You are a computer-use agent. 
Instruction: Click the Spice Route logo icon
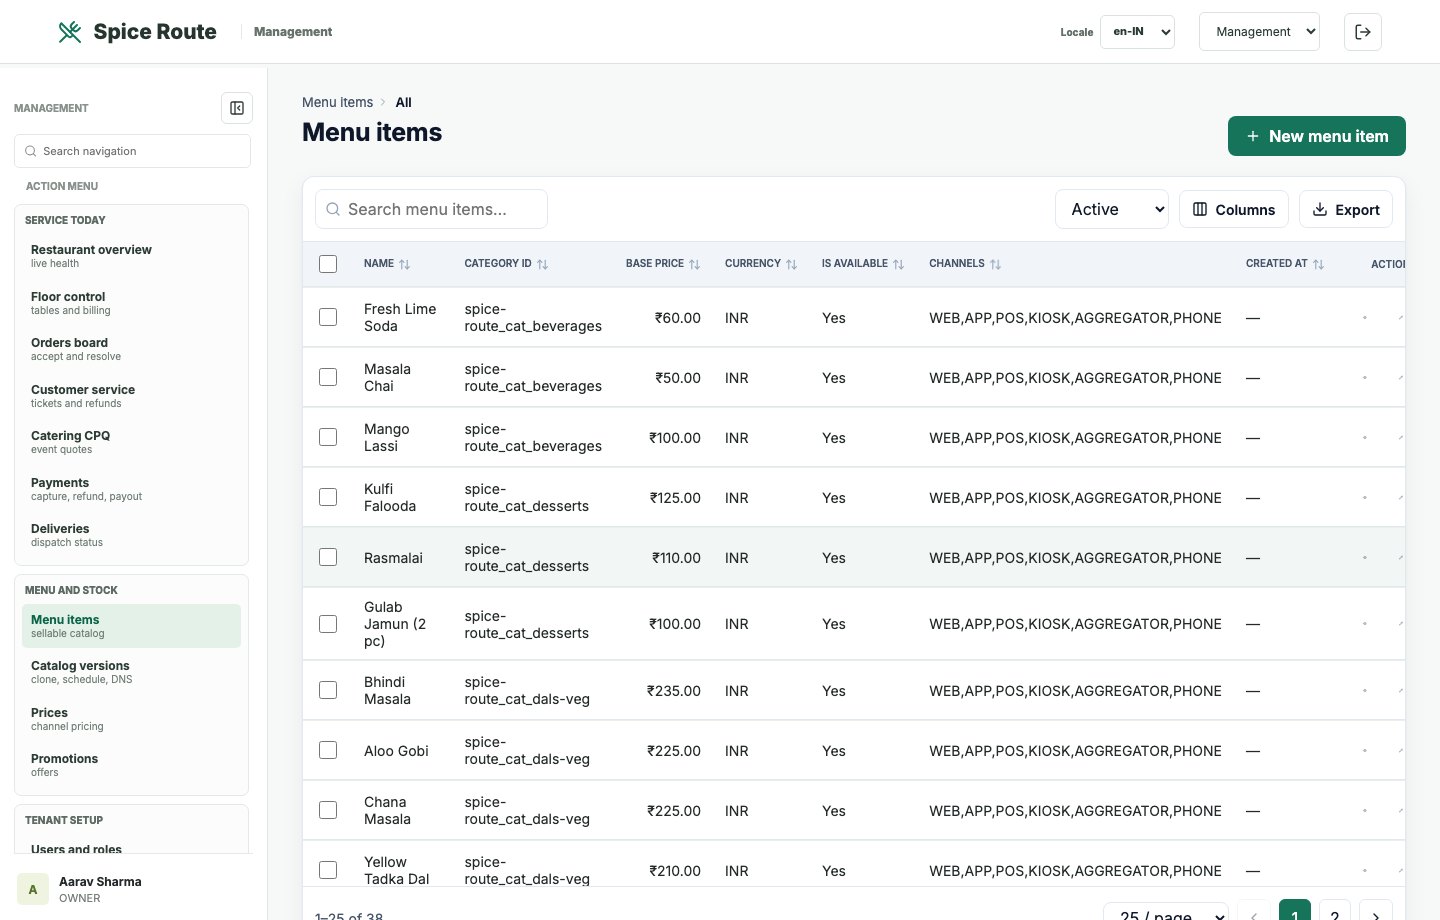pyautogui.click(x=70, y=32)
